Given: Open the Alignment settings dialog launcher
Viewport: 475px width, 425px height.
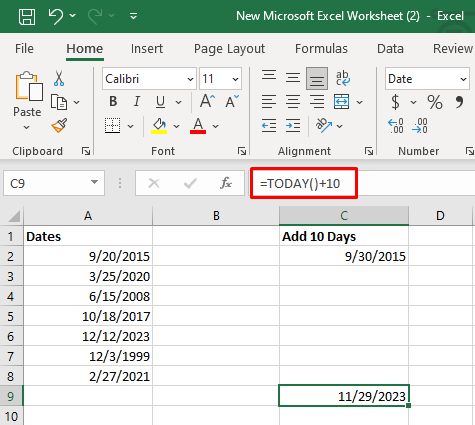Looking at the screenshot, I should click(x=369, y=151).
